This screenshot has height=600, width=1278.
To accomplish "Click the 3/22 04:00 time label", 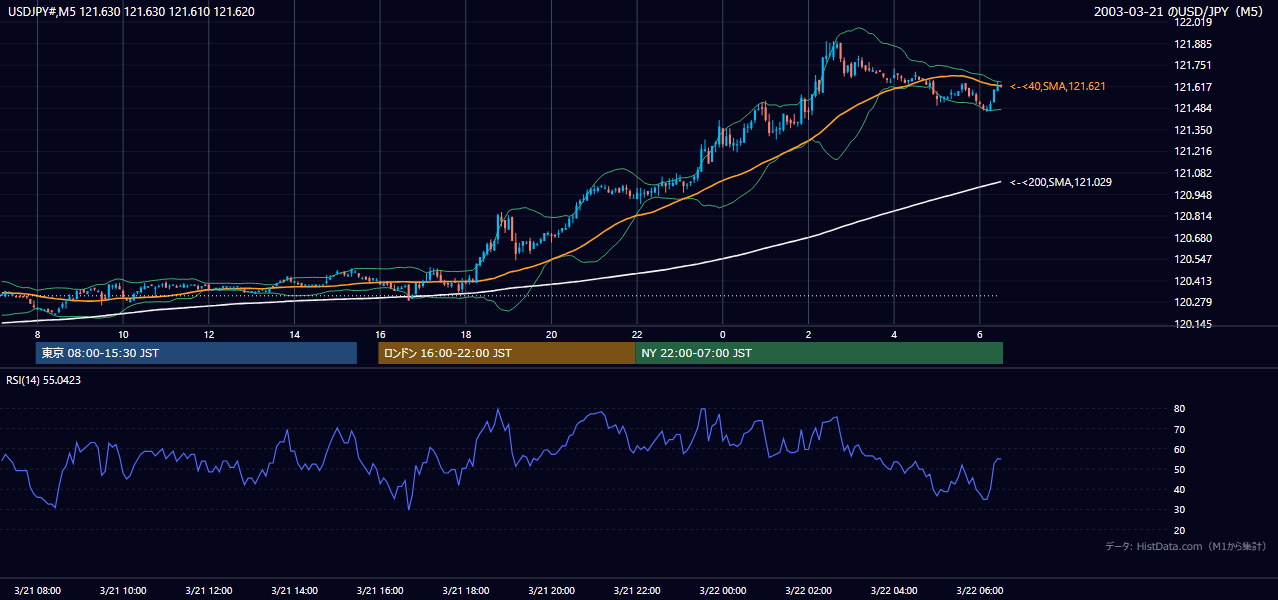I will click(x=895, y=590).
